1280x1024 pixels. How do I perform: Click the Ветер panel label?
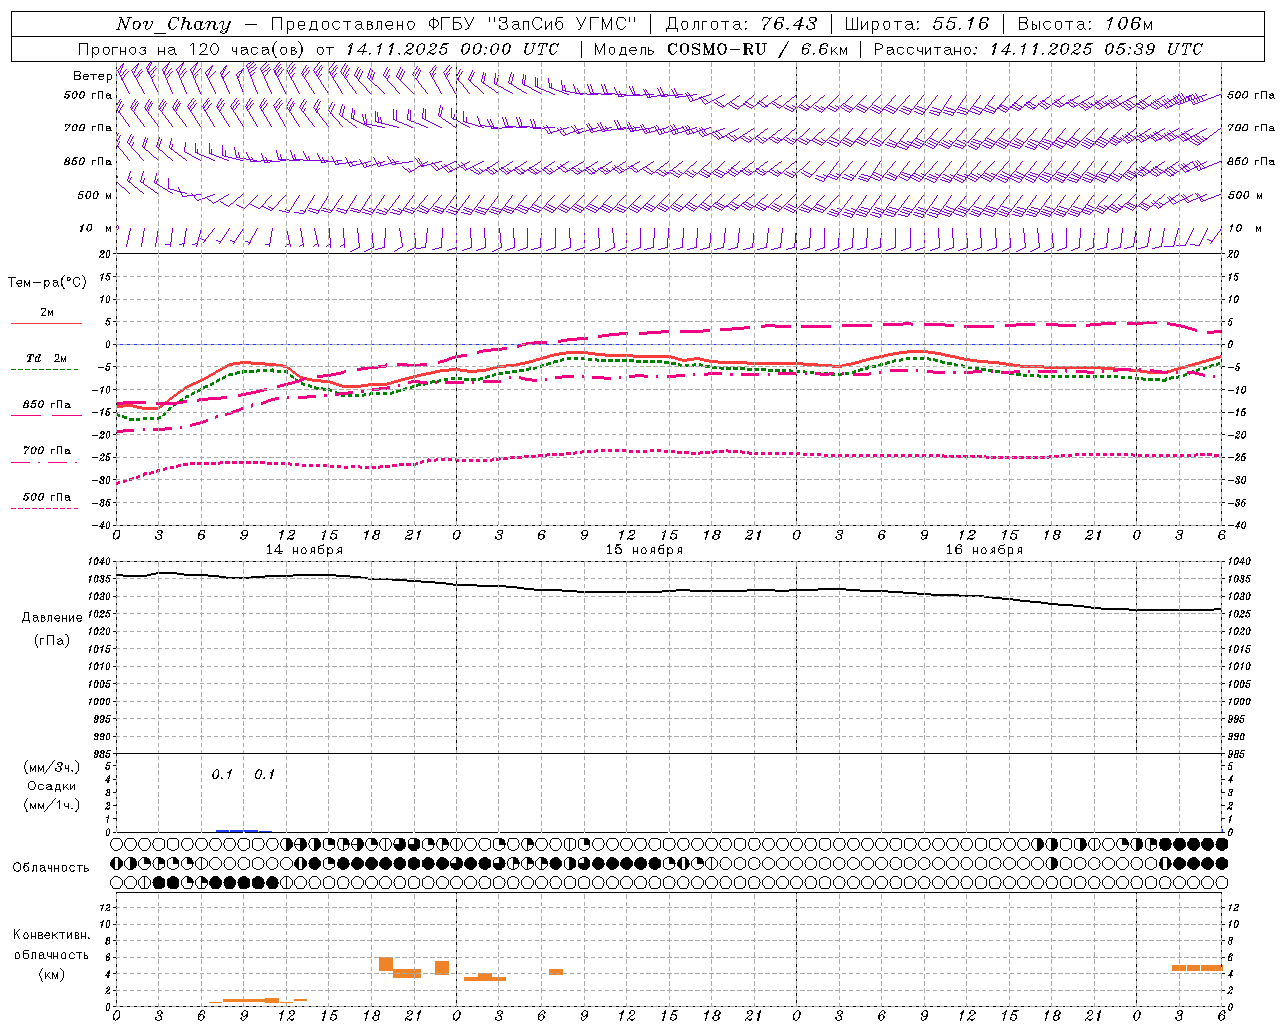[x=92, y=76]
